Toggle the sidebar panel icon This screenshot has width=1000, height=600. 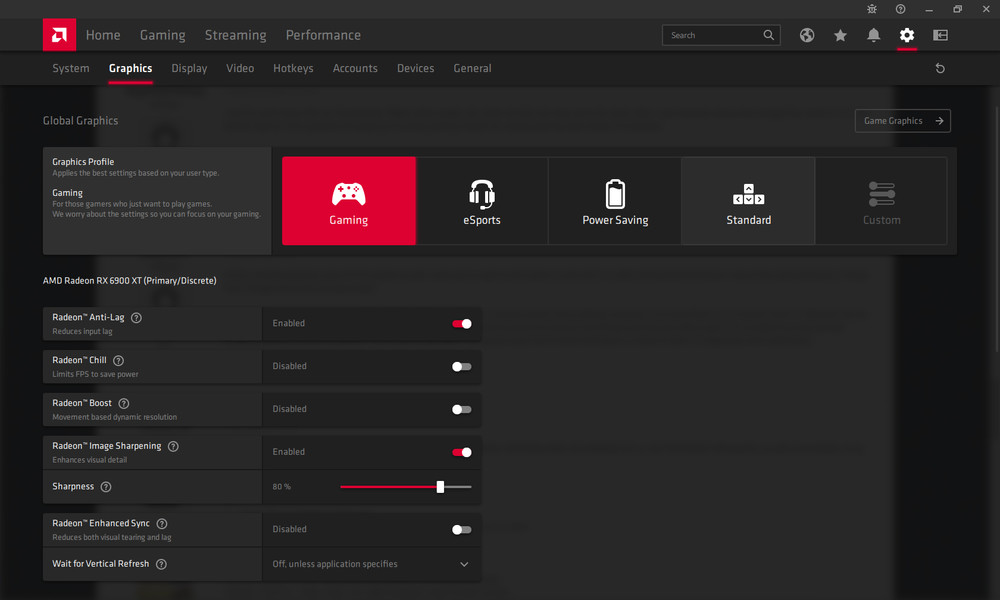[940, 35]
